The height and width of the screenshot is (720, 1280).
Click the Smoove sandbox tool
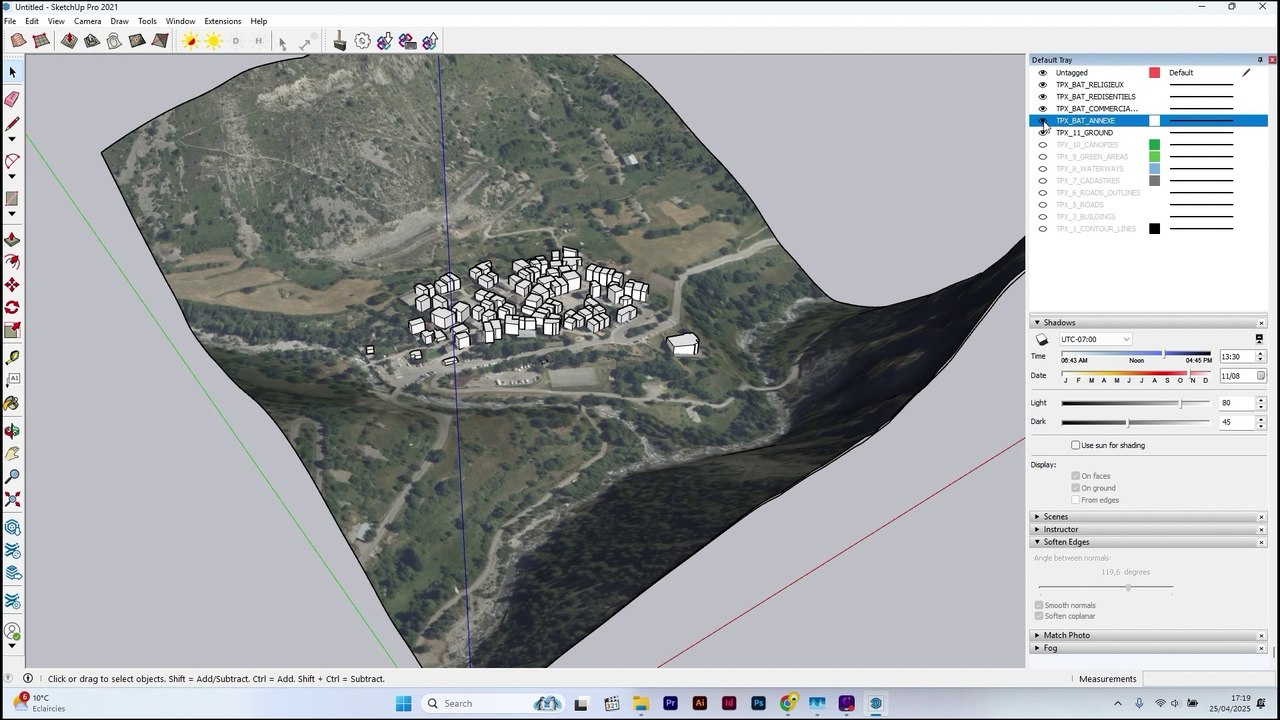pyautogui.click(x=68, y=41)
